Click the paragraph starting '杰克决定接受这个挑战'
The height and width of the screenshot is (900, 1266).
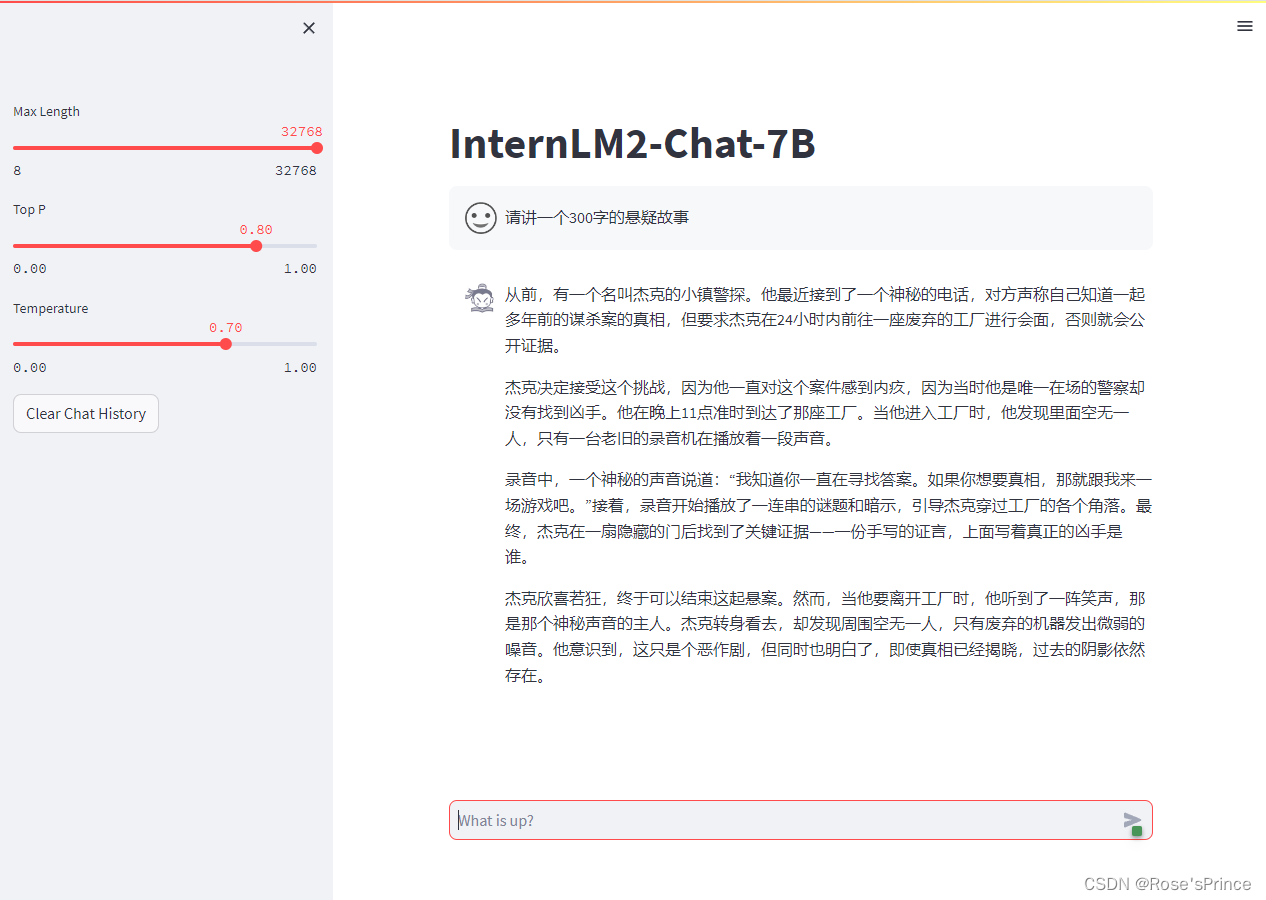pyautogui.click(x=825, y=412)
